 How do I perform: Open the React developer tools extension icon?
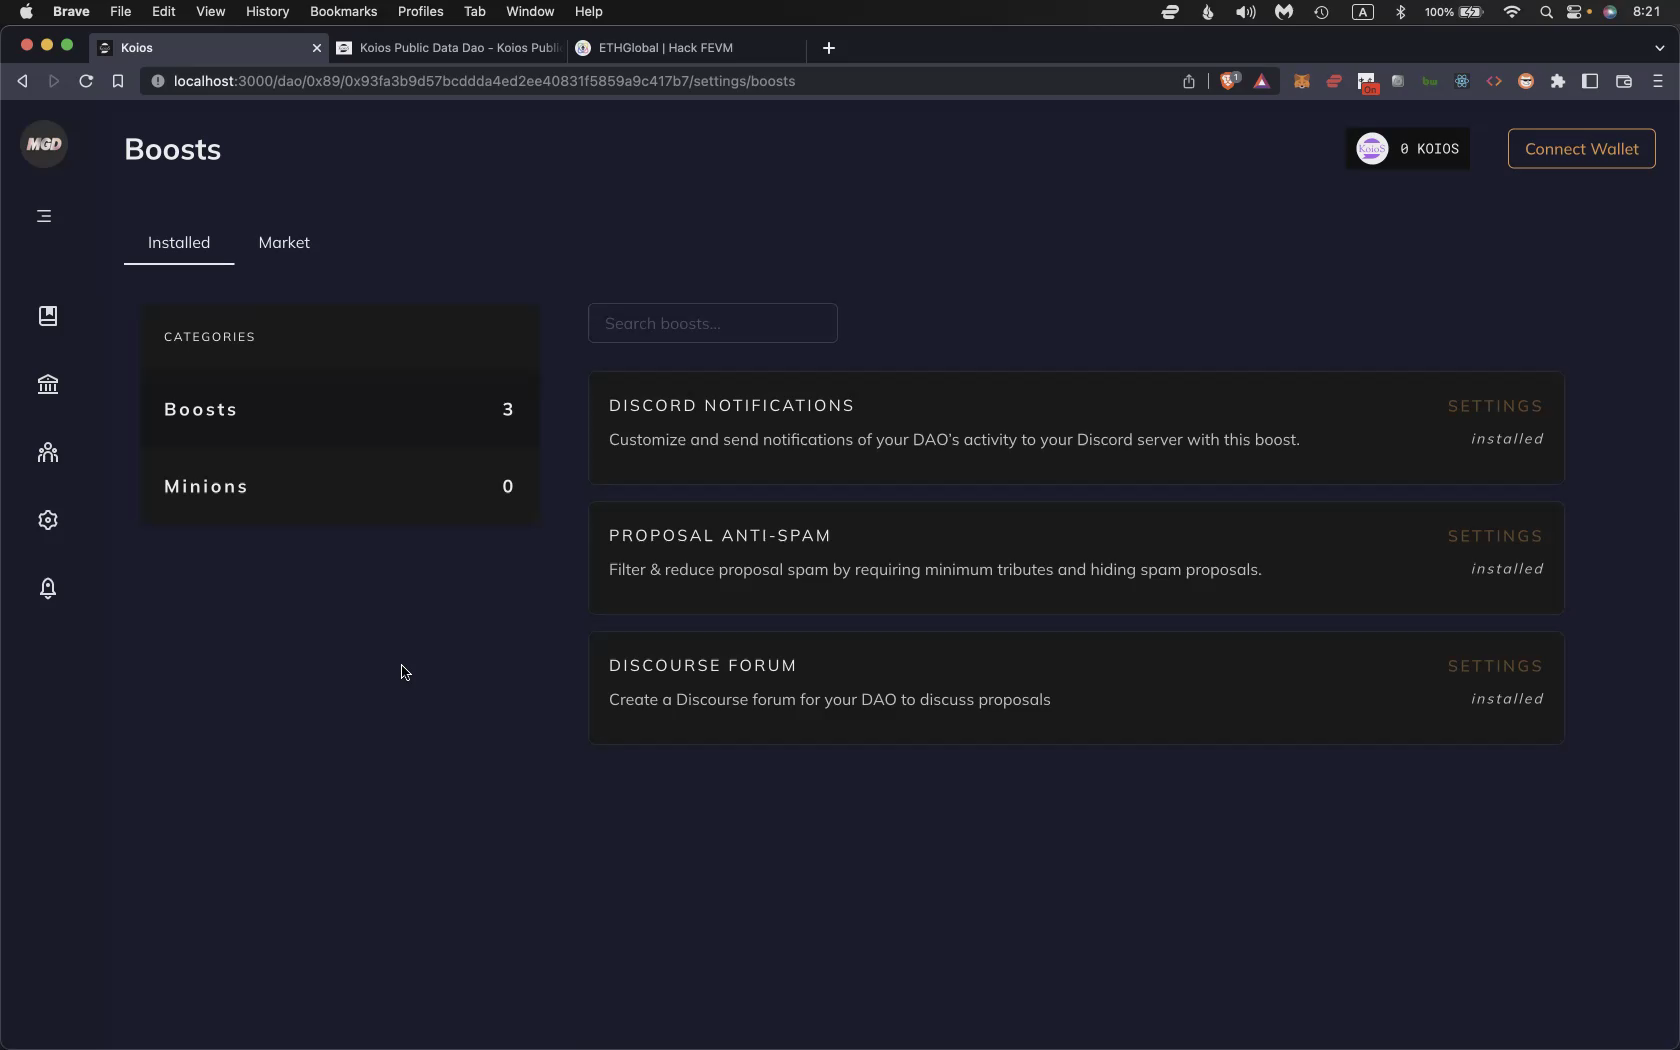(1462, 81)
